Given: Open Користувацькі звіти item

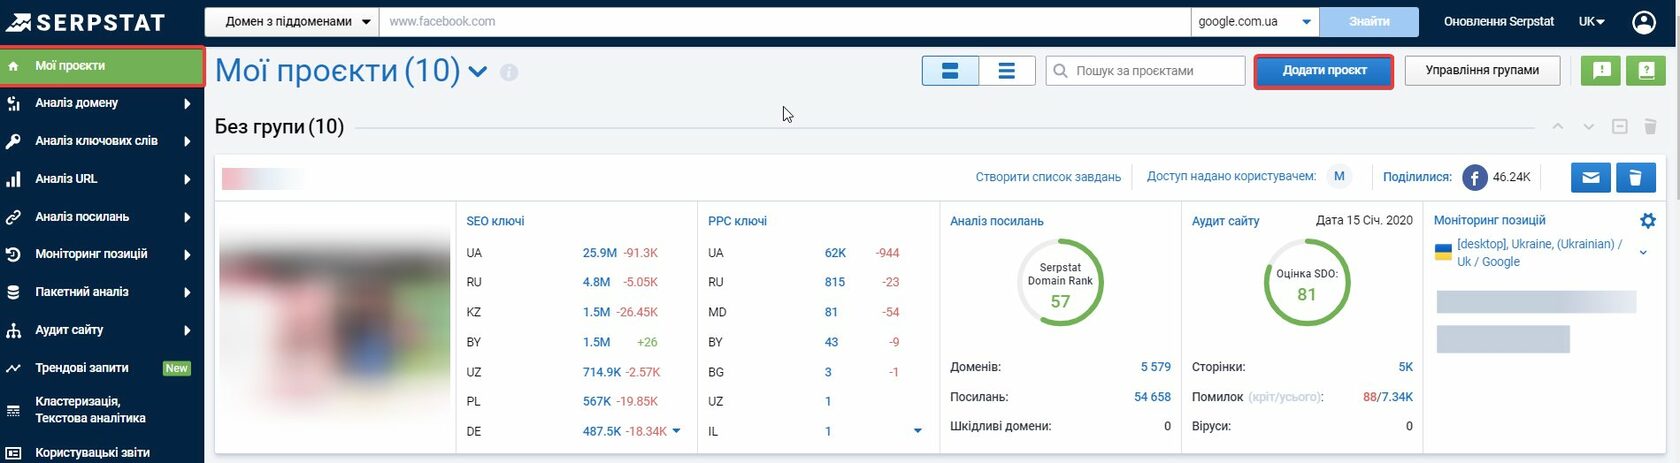Looking at the screenshot, I should pos(102,452).
